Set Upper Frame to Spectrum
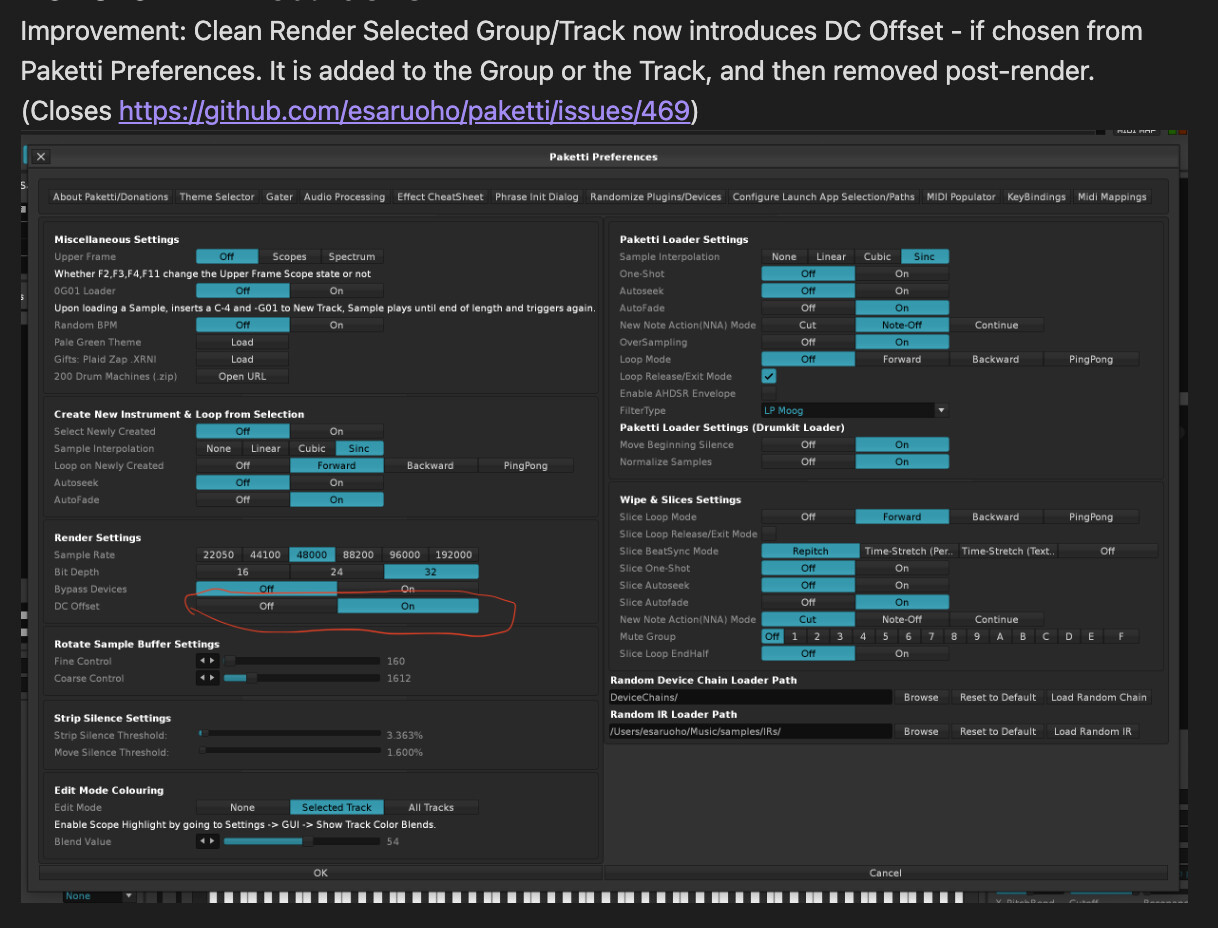This screenshot has width=1218, height=928. pos(352,257)
